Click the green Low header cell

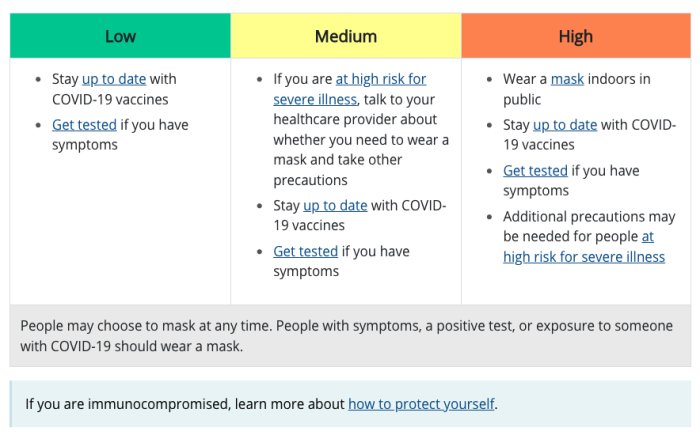coord(120,37)
